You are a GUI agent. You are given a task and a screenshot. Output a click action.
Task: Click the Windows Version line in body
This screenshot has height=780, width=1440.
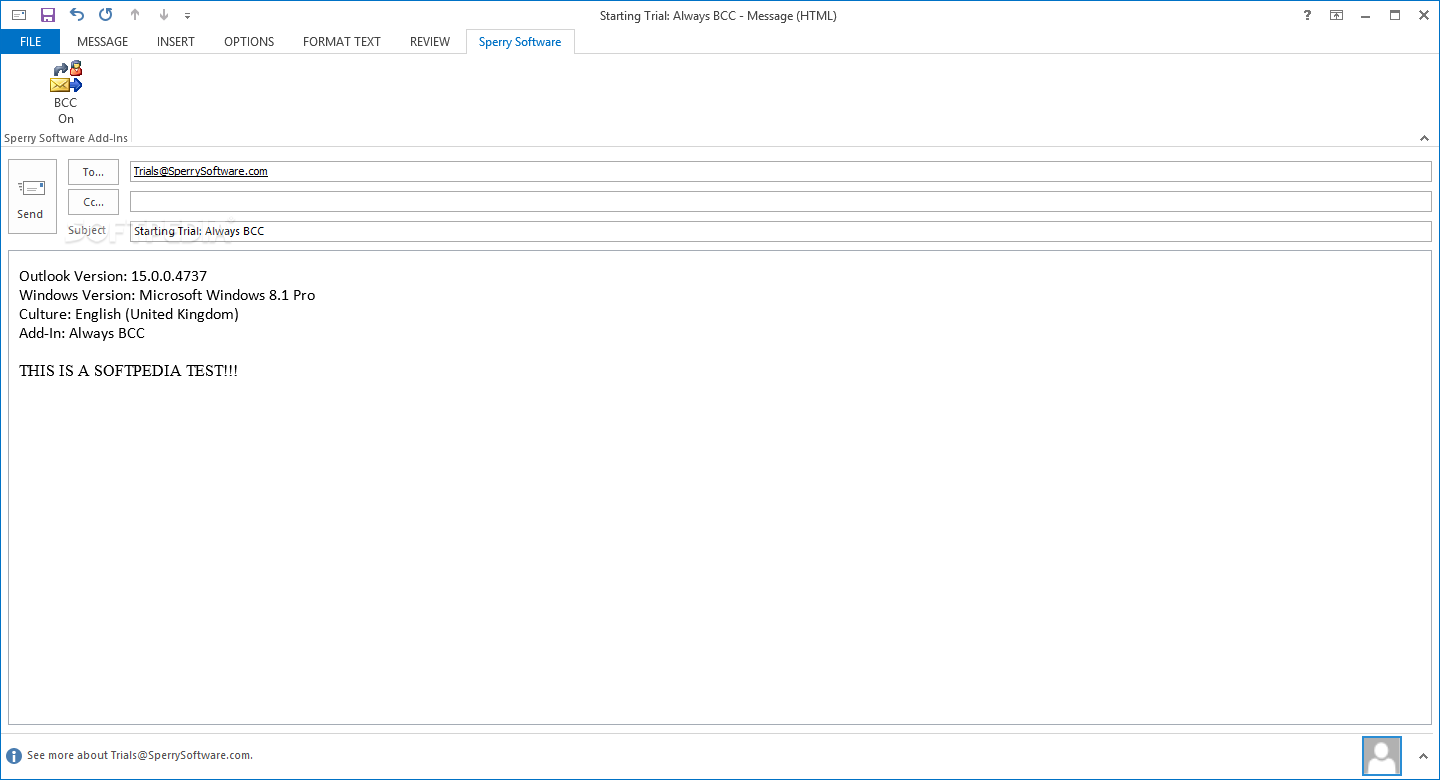point(167,295)
